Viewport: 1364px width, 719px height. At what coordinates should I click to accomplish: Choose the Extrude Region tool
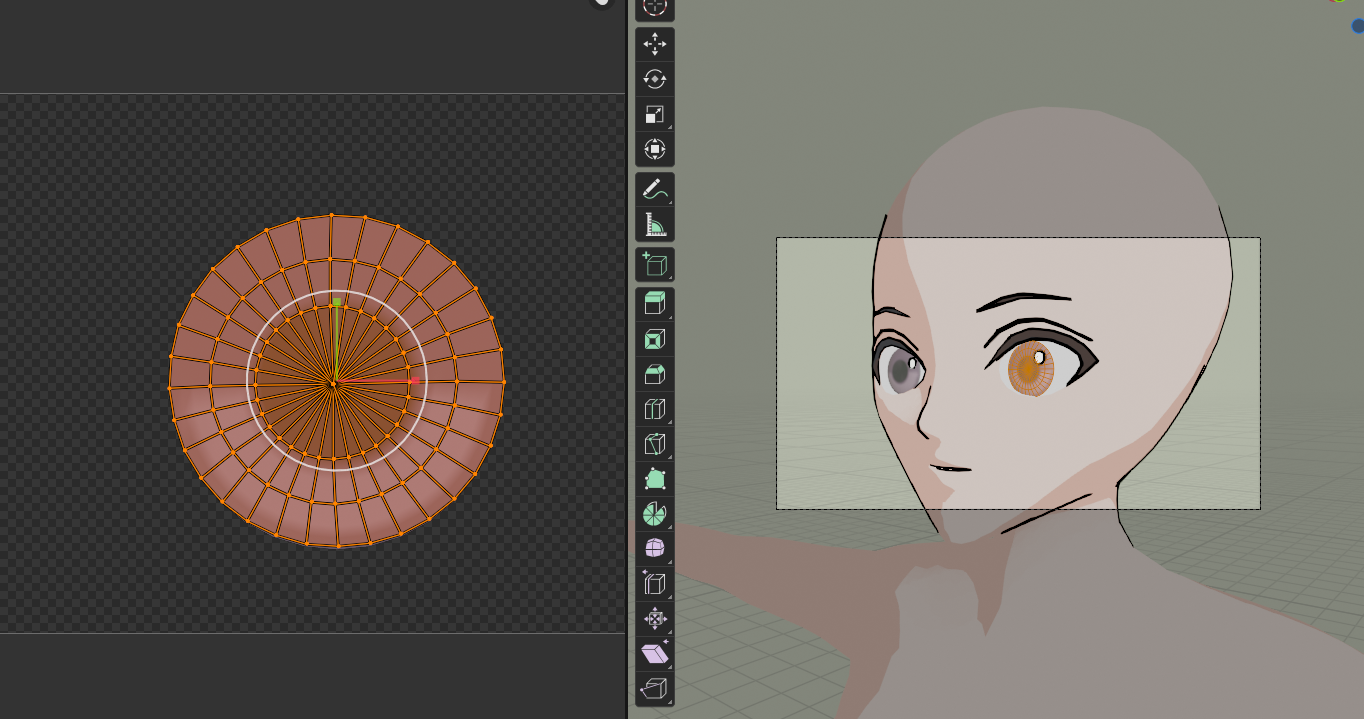655,303
